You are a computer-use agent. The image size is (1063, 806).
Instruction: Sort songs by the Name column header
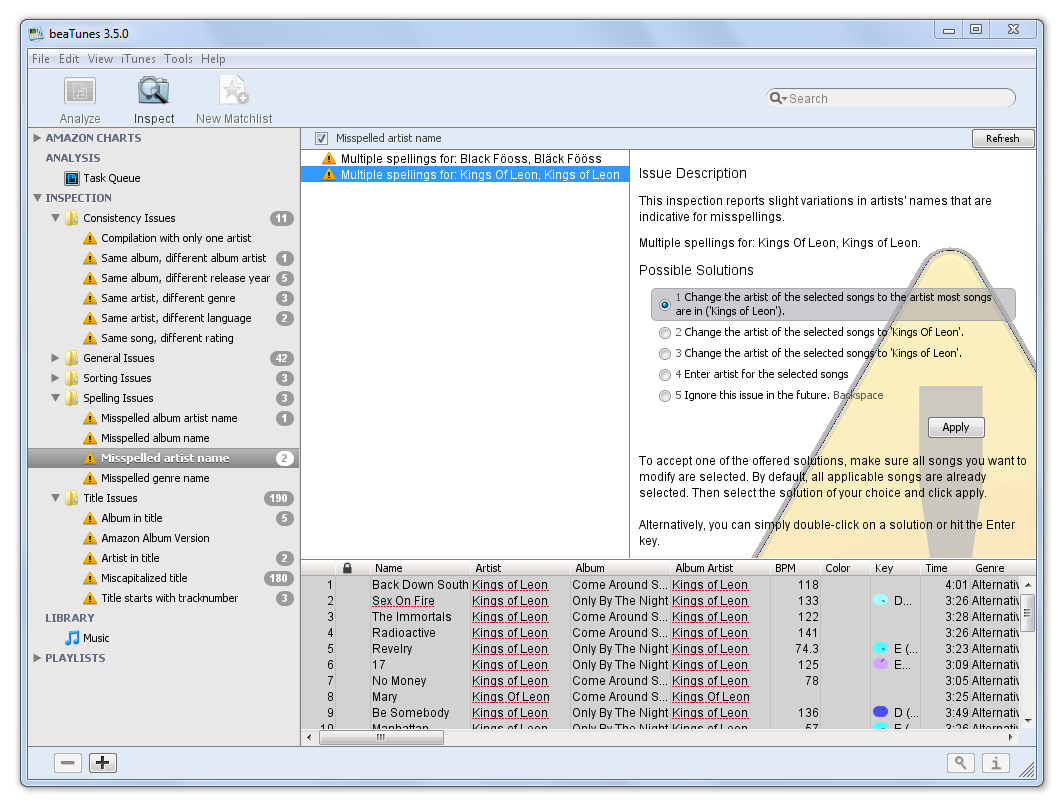pyautogui.click(x=420, y=568)
